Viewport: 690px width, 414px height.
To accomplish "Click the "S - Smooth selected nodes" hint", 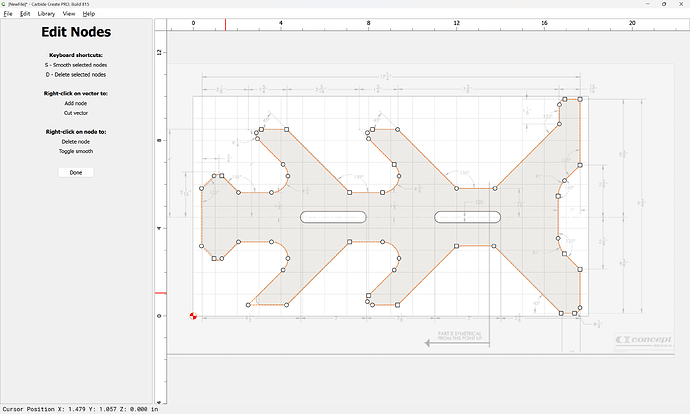I will (76, 65).
